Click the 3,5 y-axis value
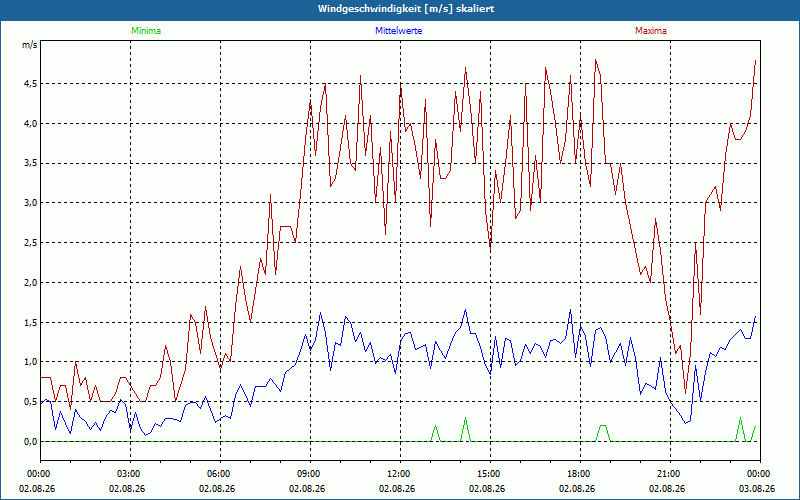800x500 pixels. pos(31,163)
